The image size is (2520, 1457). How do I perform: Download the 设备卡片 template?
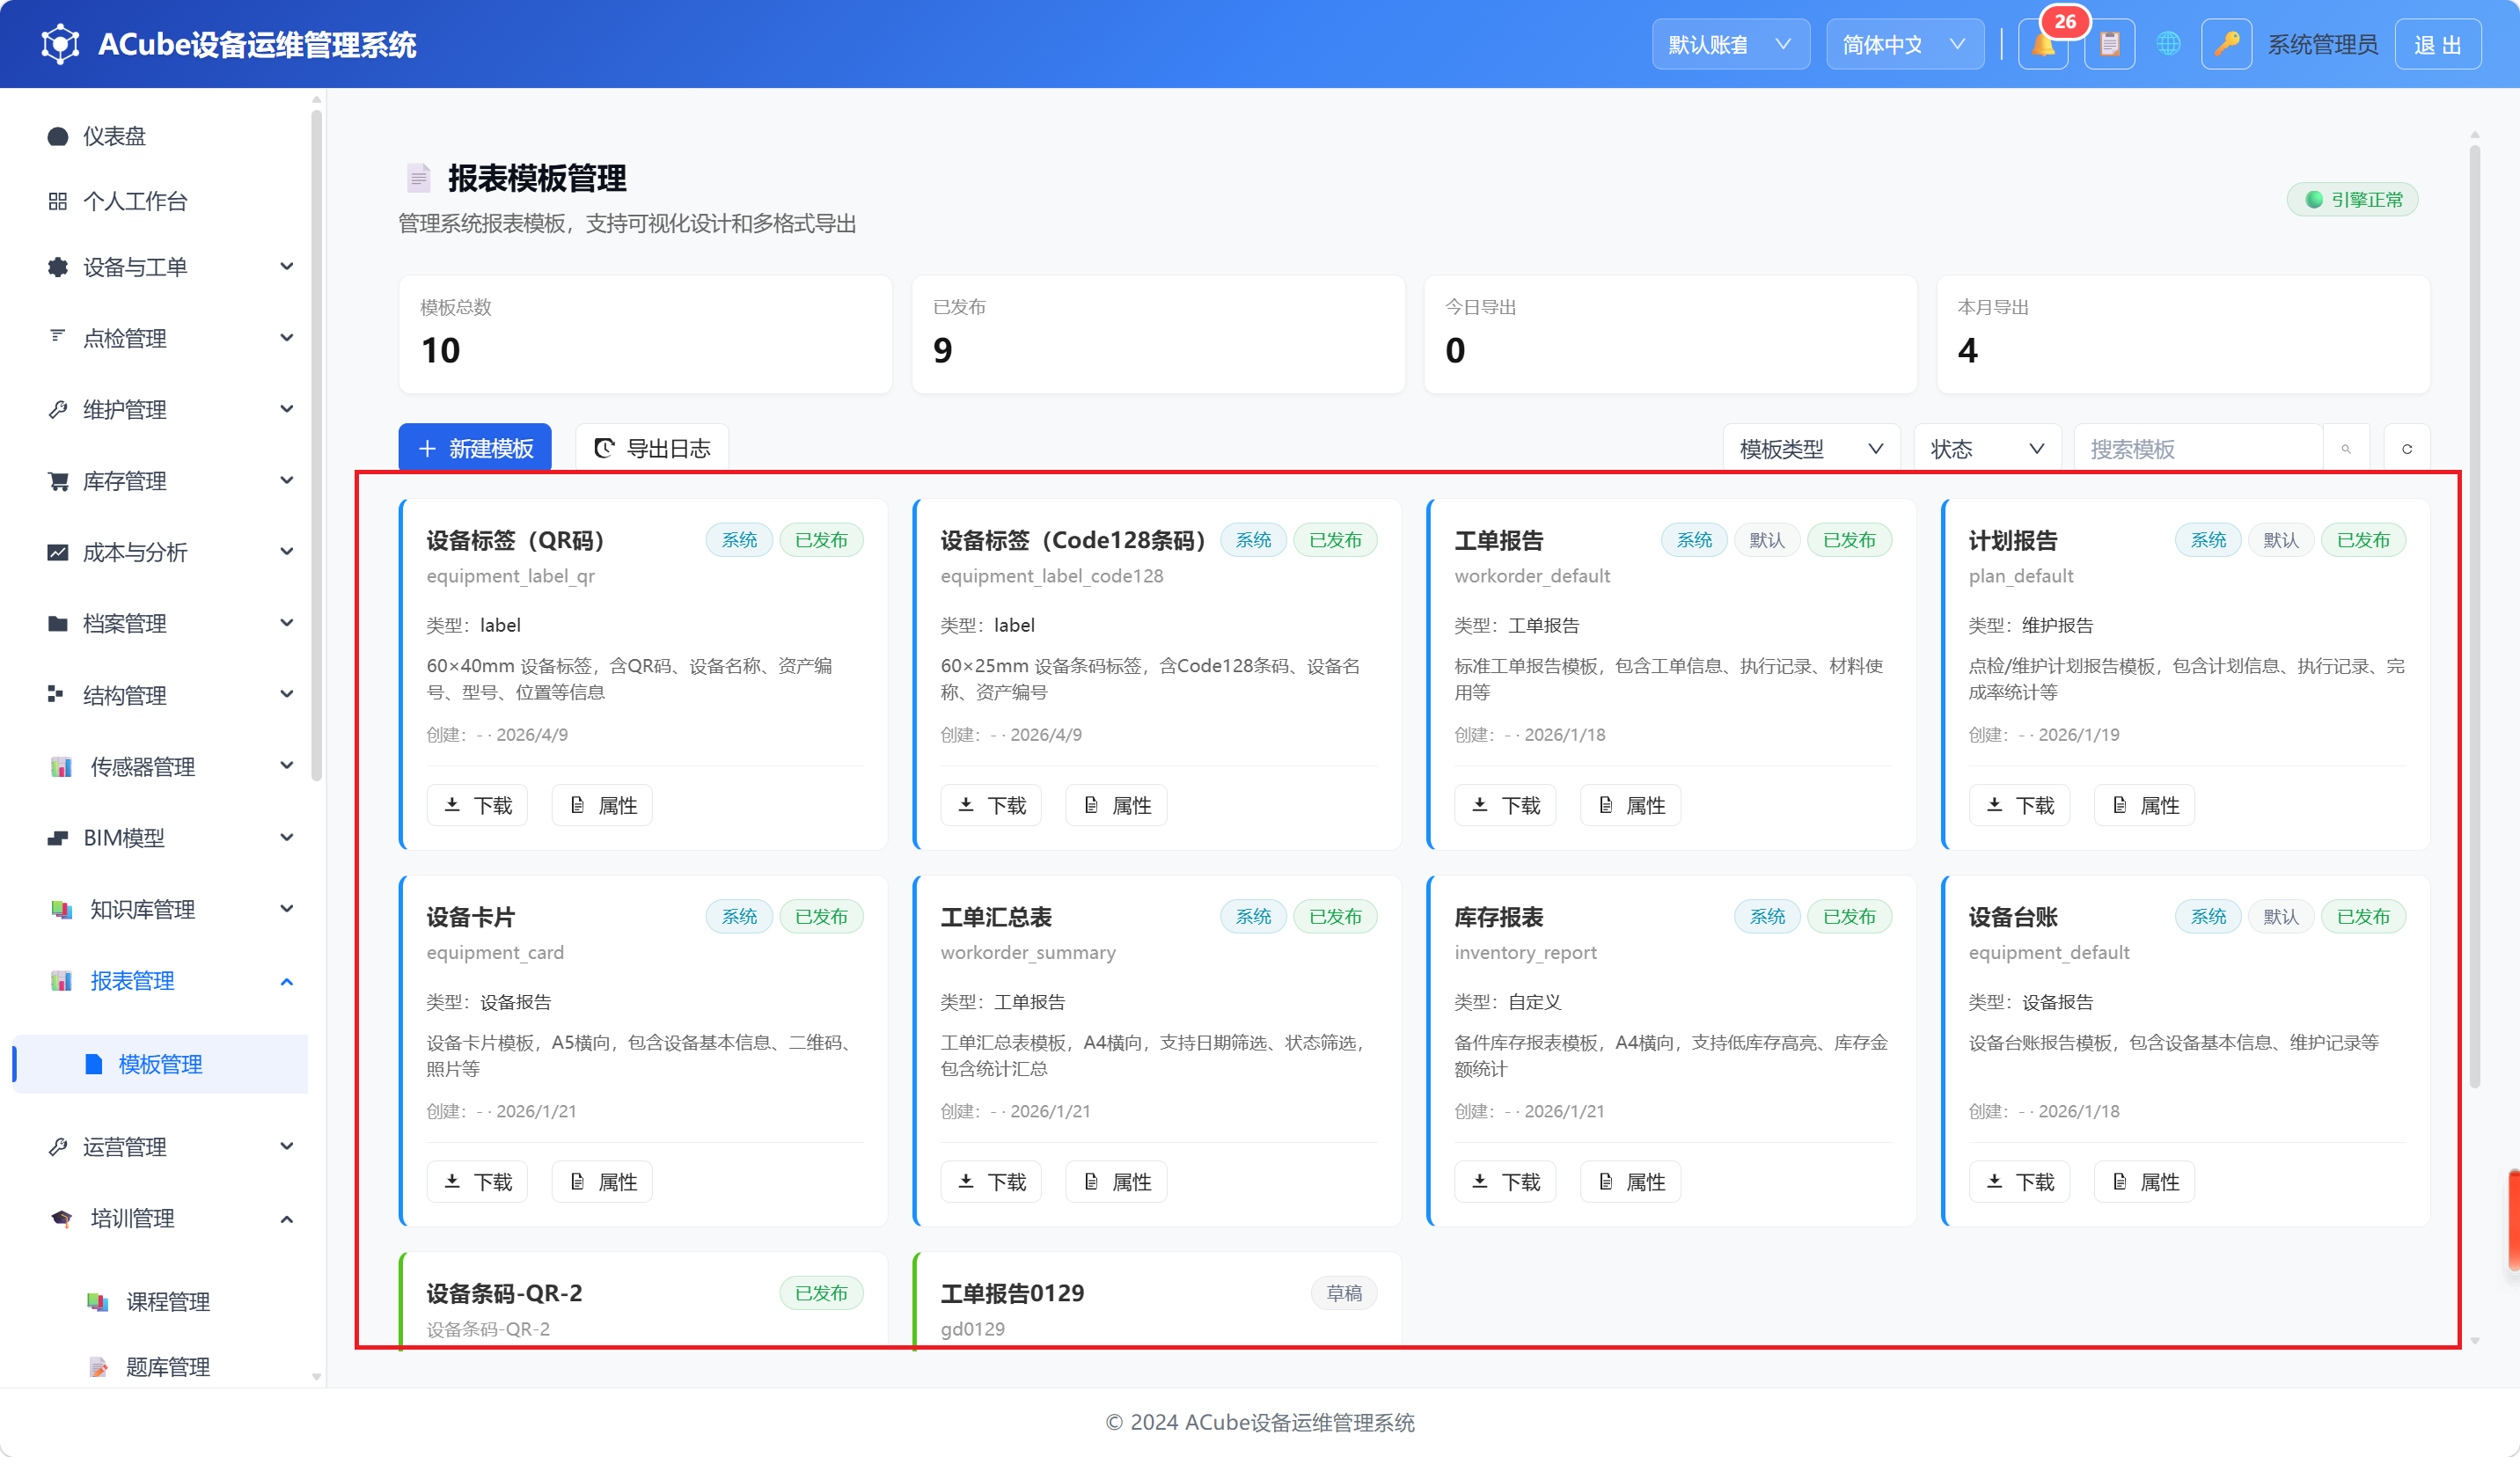[478, 1182]
